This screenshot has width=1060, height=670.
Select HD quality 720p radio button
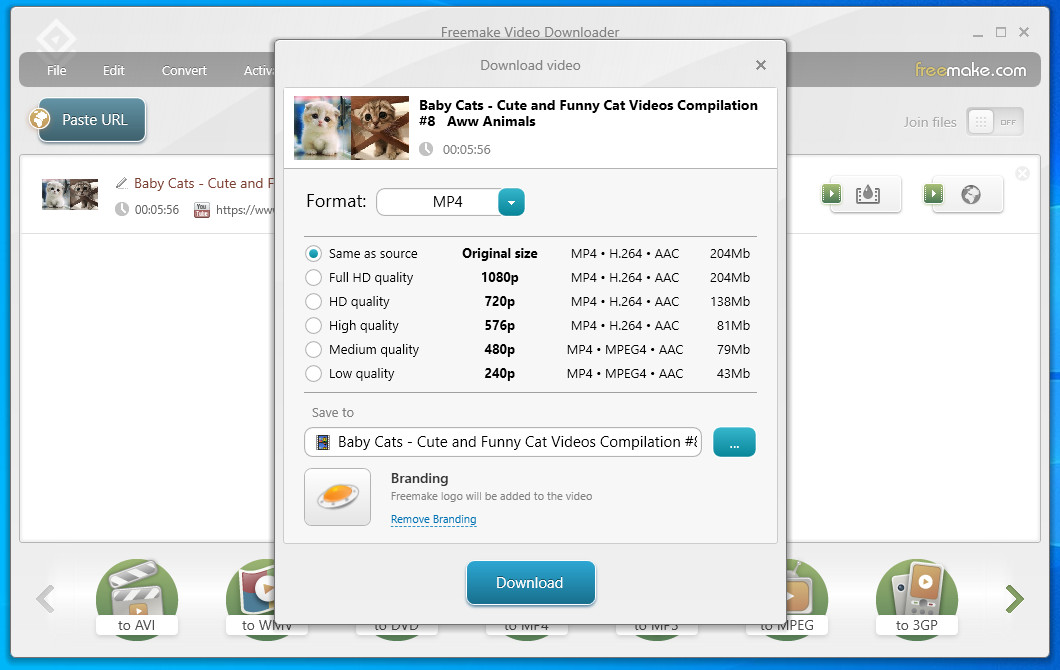click(314, 302)
